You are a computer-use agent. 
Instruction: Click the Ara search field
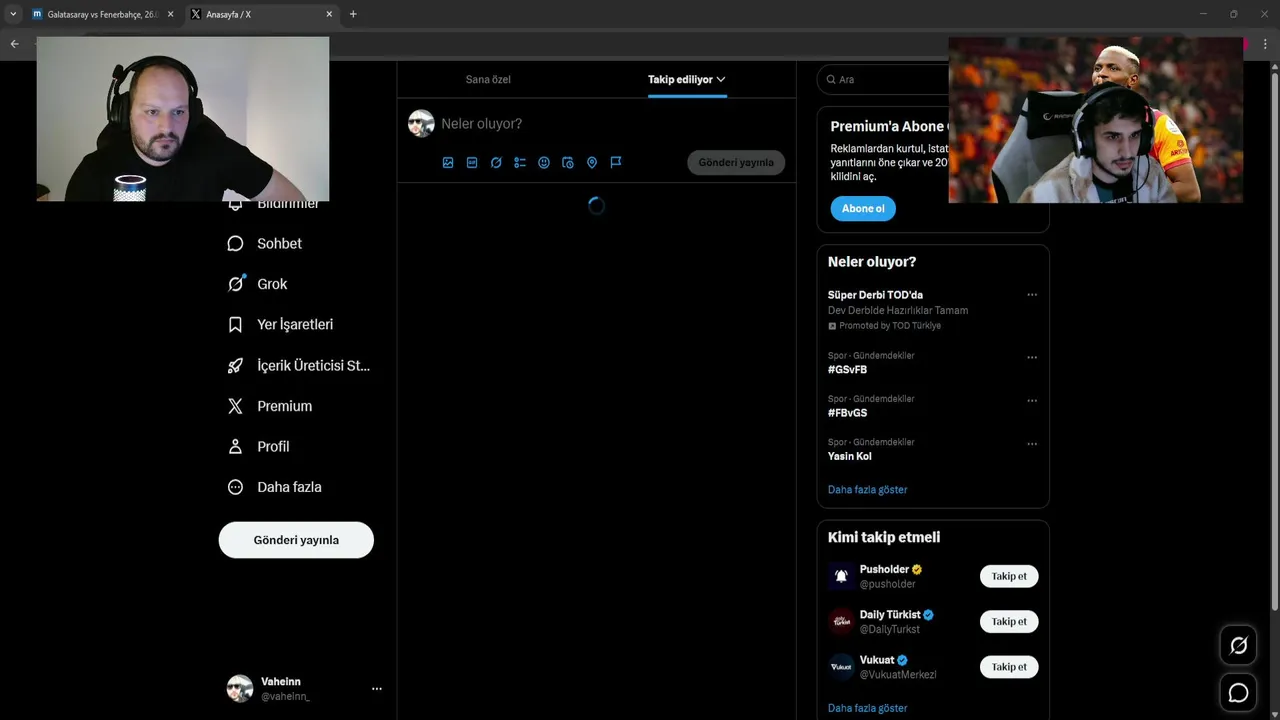[x=884, y=79]
